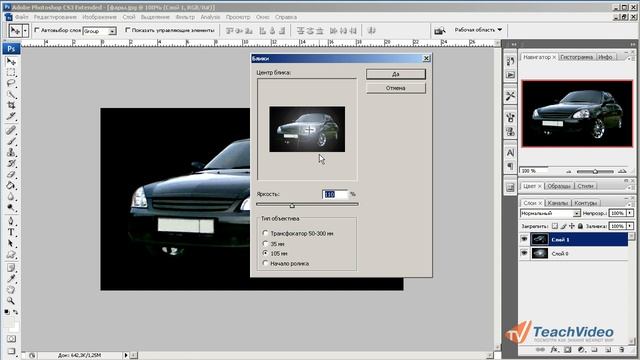Toggle Quick Mask mode icon

click(11, 339)
